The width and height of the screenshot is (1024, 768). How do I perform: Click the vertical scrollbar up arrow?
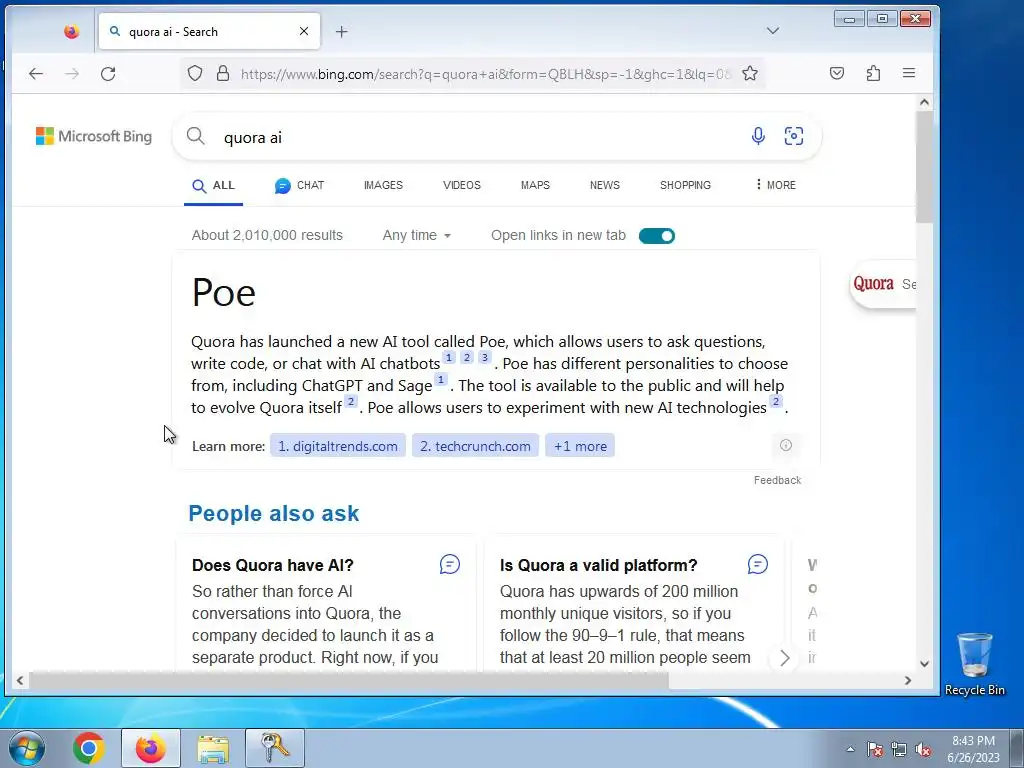click(923, 103)
